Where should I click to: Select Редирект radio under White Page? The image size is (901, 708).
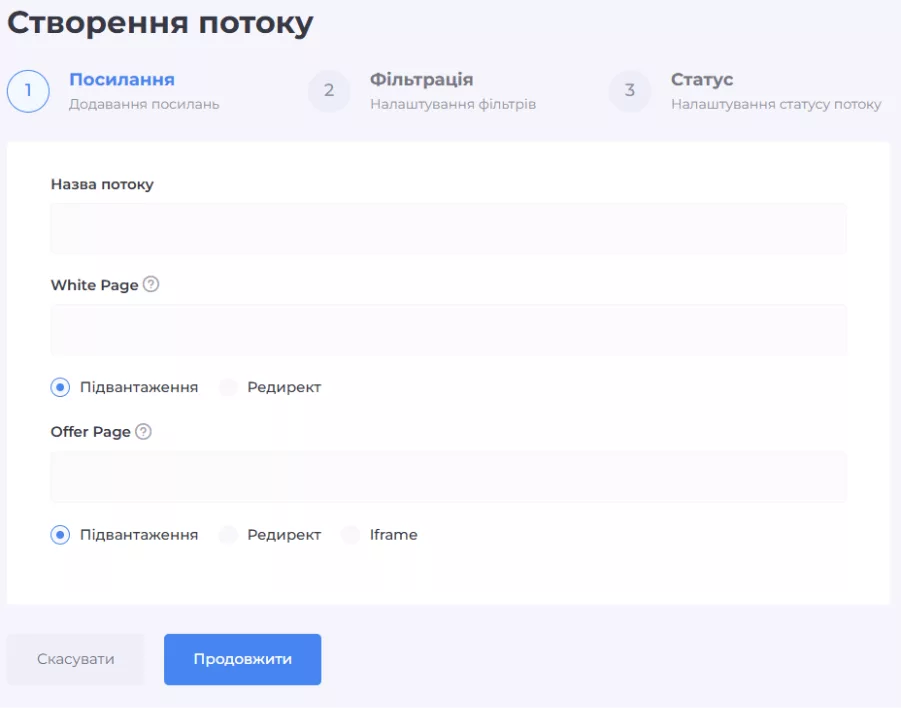point(228,387)
